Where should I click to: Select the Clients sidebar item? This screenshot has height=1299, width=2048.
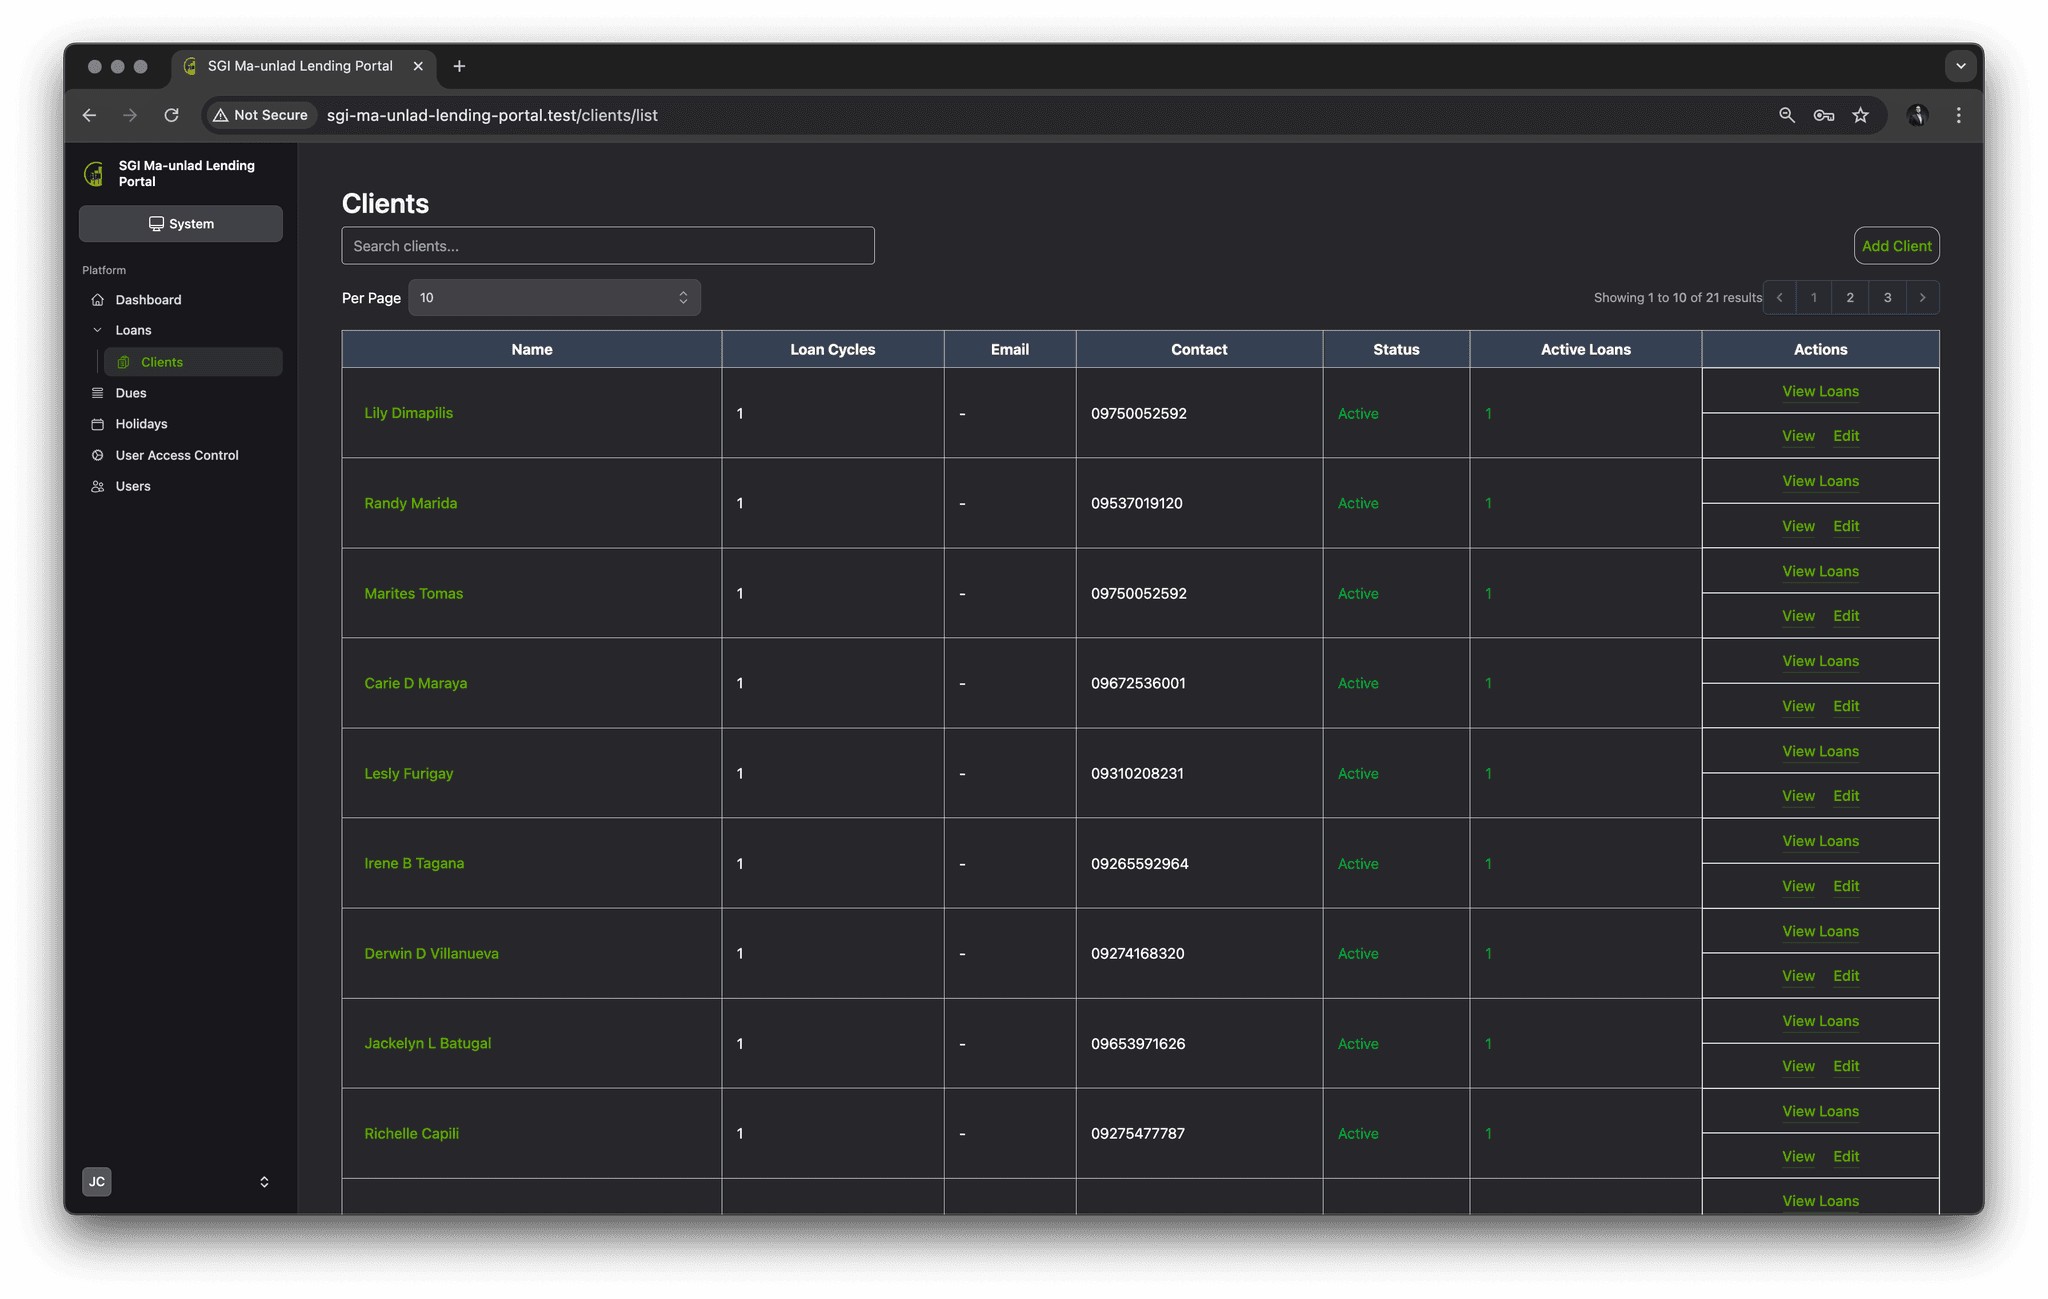click(193, 362)
